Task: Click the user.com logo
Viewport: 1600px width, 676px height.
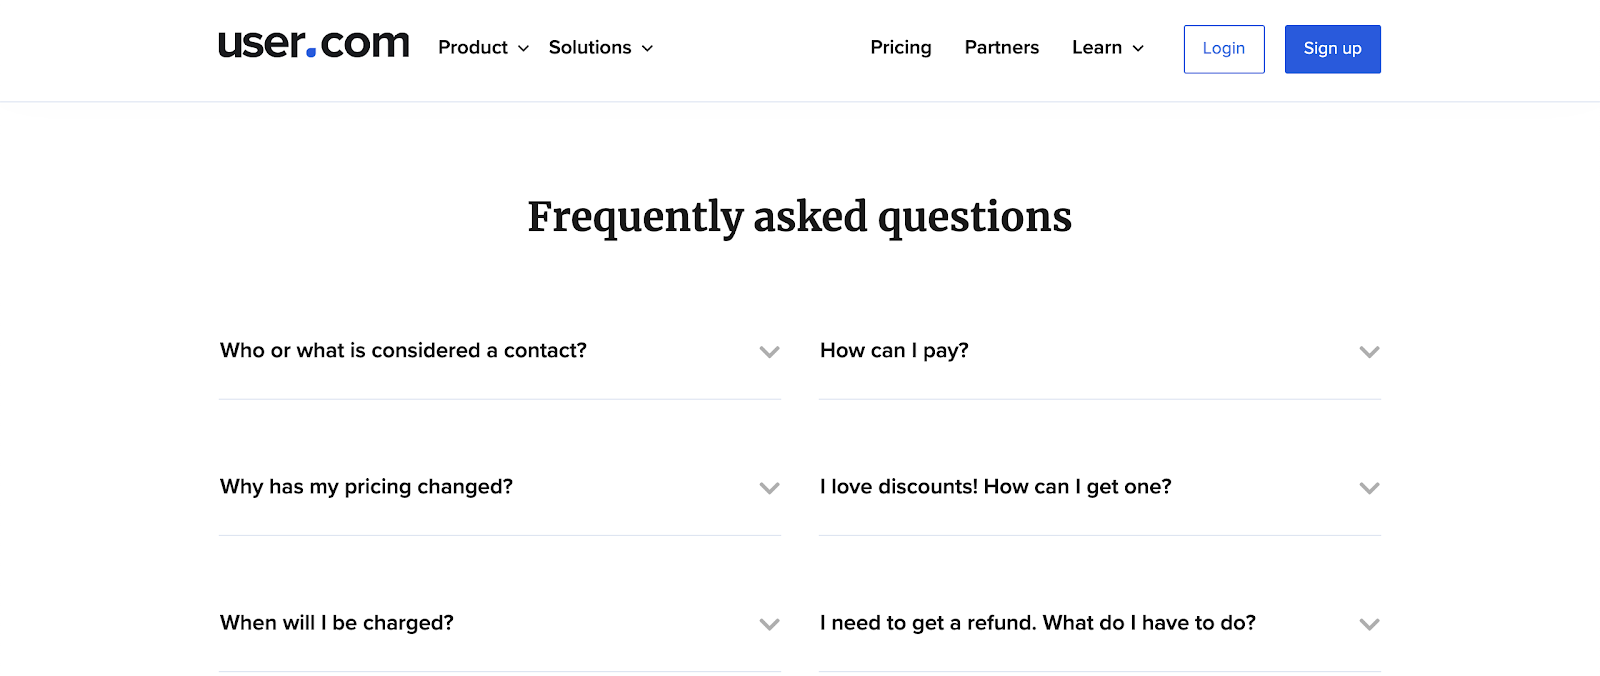Action: (x=313, y=44)
